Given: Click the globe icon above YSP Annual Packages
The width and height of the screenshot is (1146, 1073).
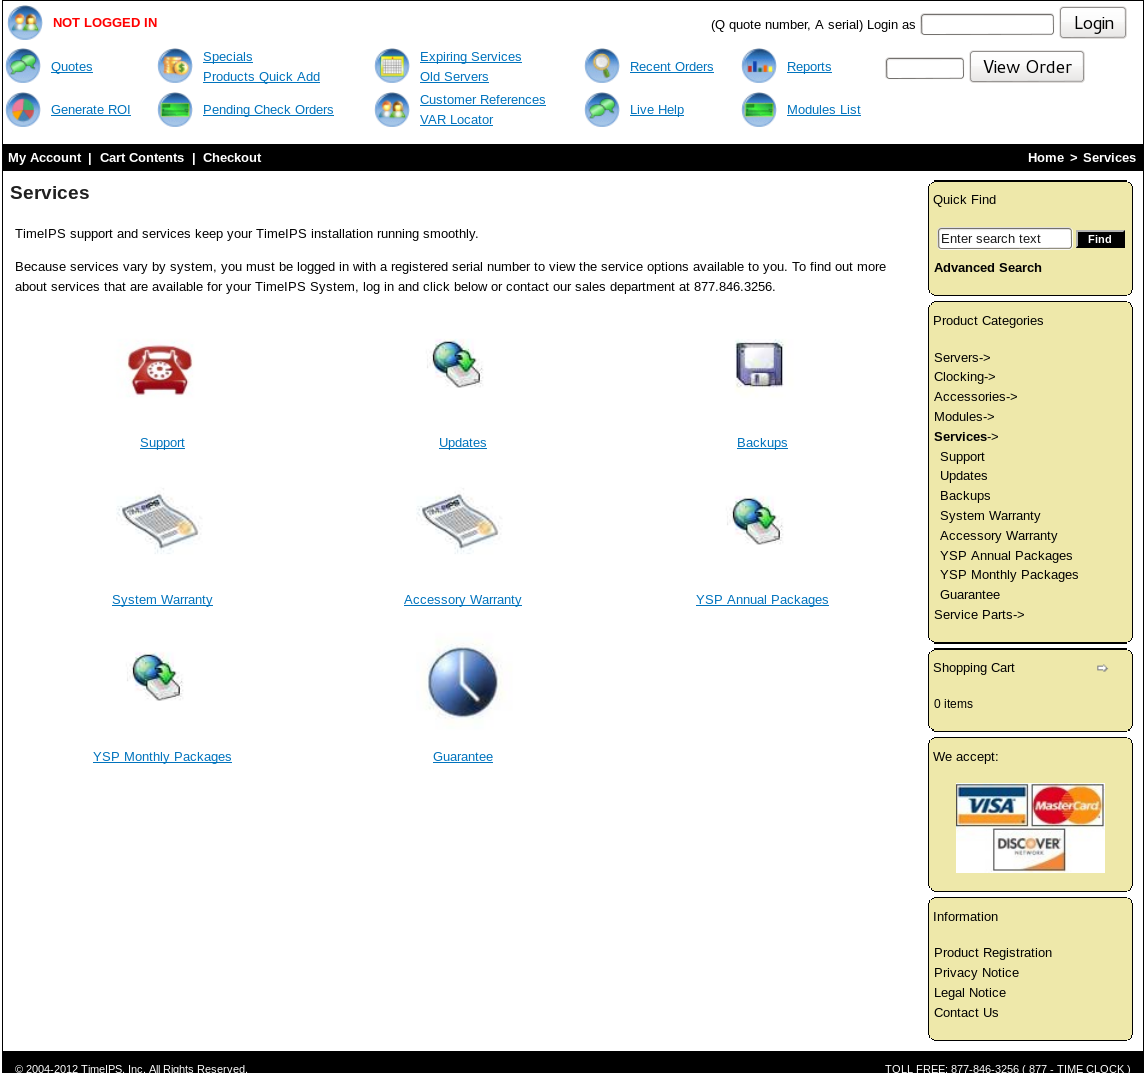Looking at the screenshot, I should tap(757, 521).
